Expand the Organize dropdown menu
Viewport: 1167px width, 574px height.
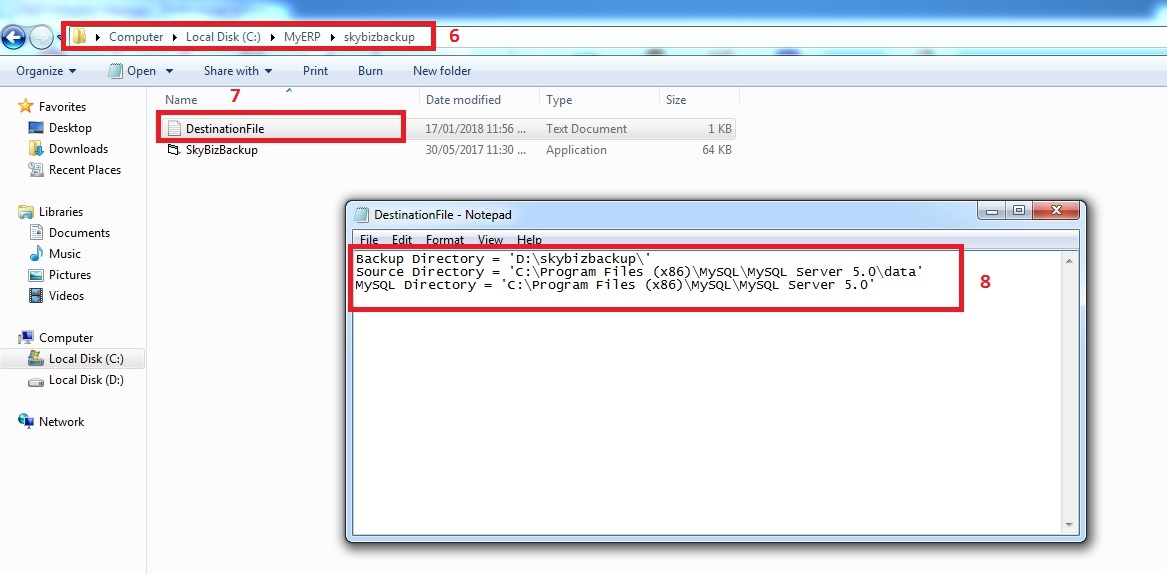(x=46, y=71)
